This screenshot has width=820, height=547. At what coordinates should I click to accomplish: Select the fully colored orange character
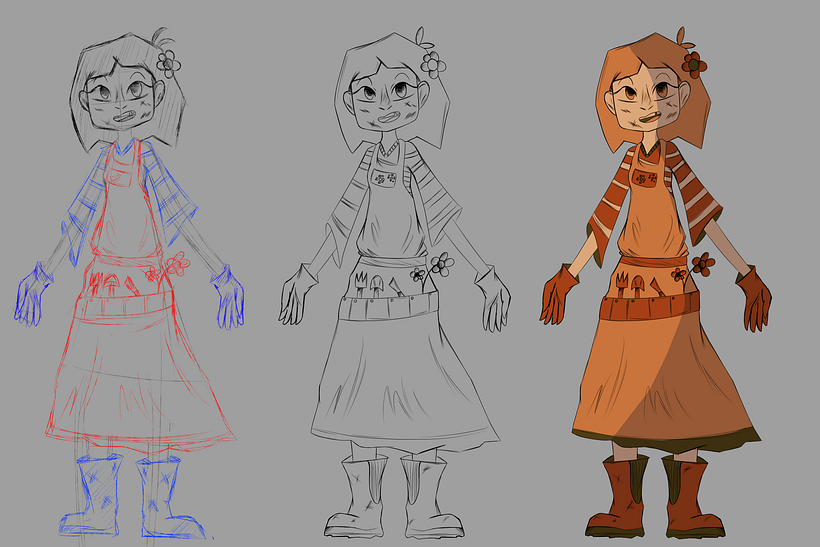[656, 283]
